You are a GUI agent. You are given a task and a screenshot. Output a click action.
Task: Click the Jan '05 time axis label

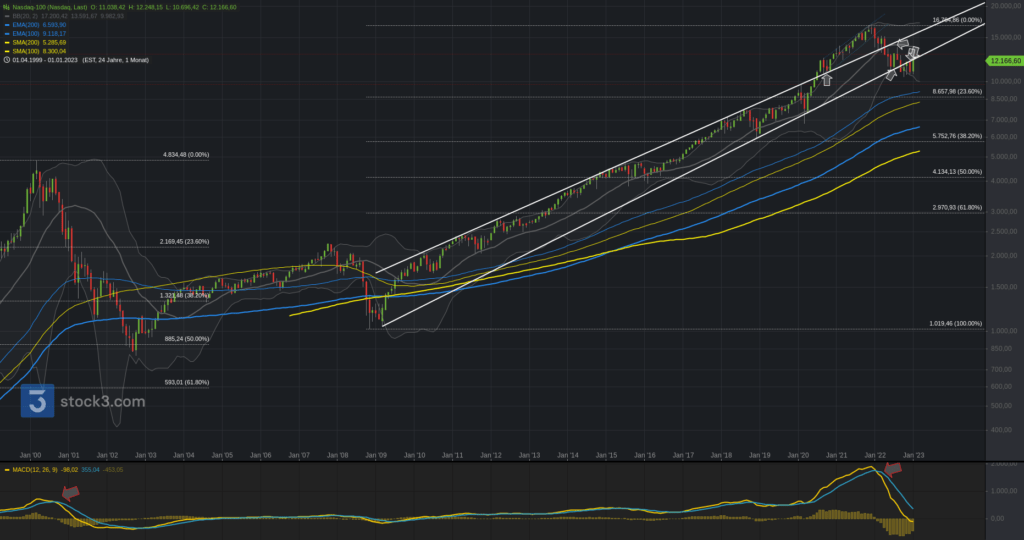pyautogui.click(x=222, y=455)
